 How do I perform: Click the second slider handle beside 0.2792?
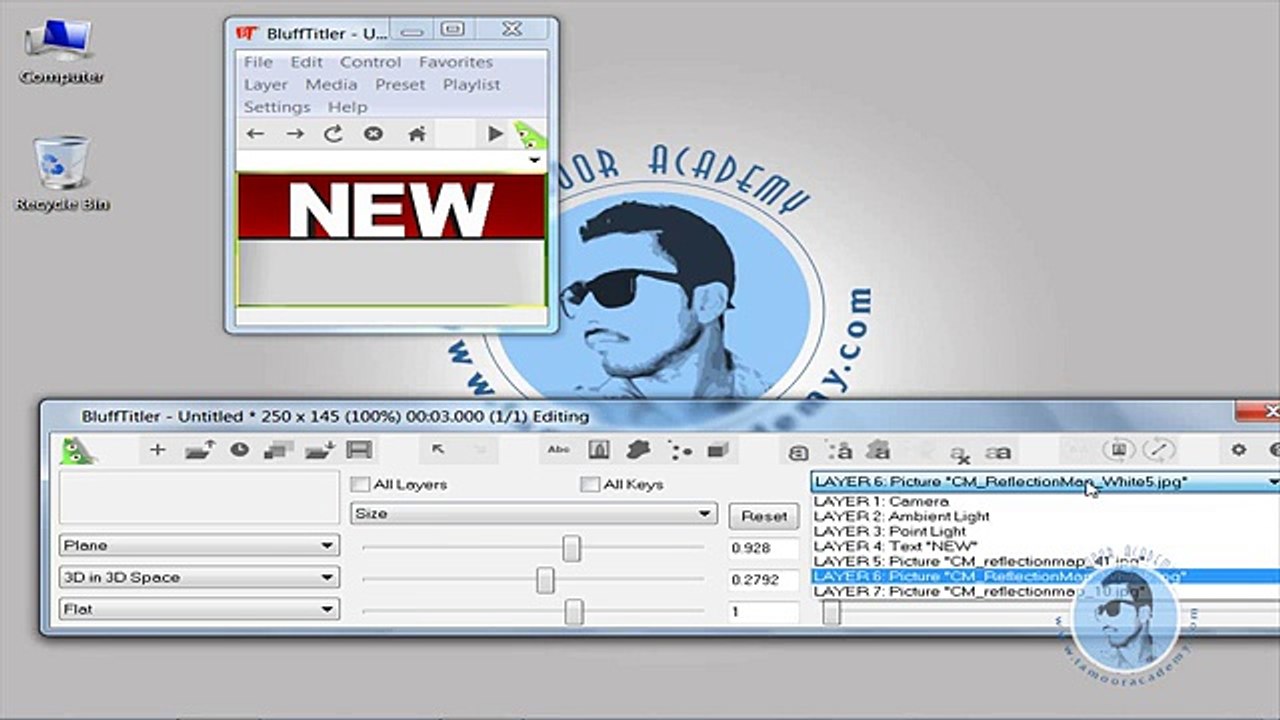click(545, 580)
